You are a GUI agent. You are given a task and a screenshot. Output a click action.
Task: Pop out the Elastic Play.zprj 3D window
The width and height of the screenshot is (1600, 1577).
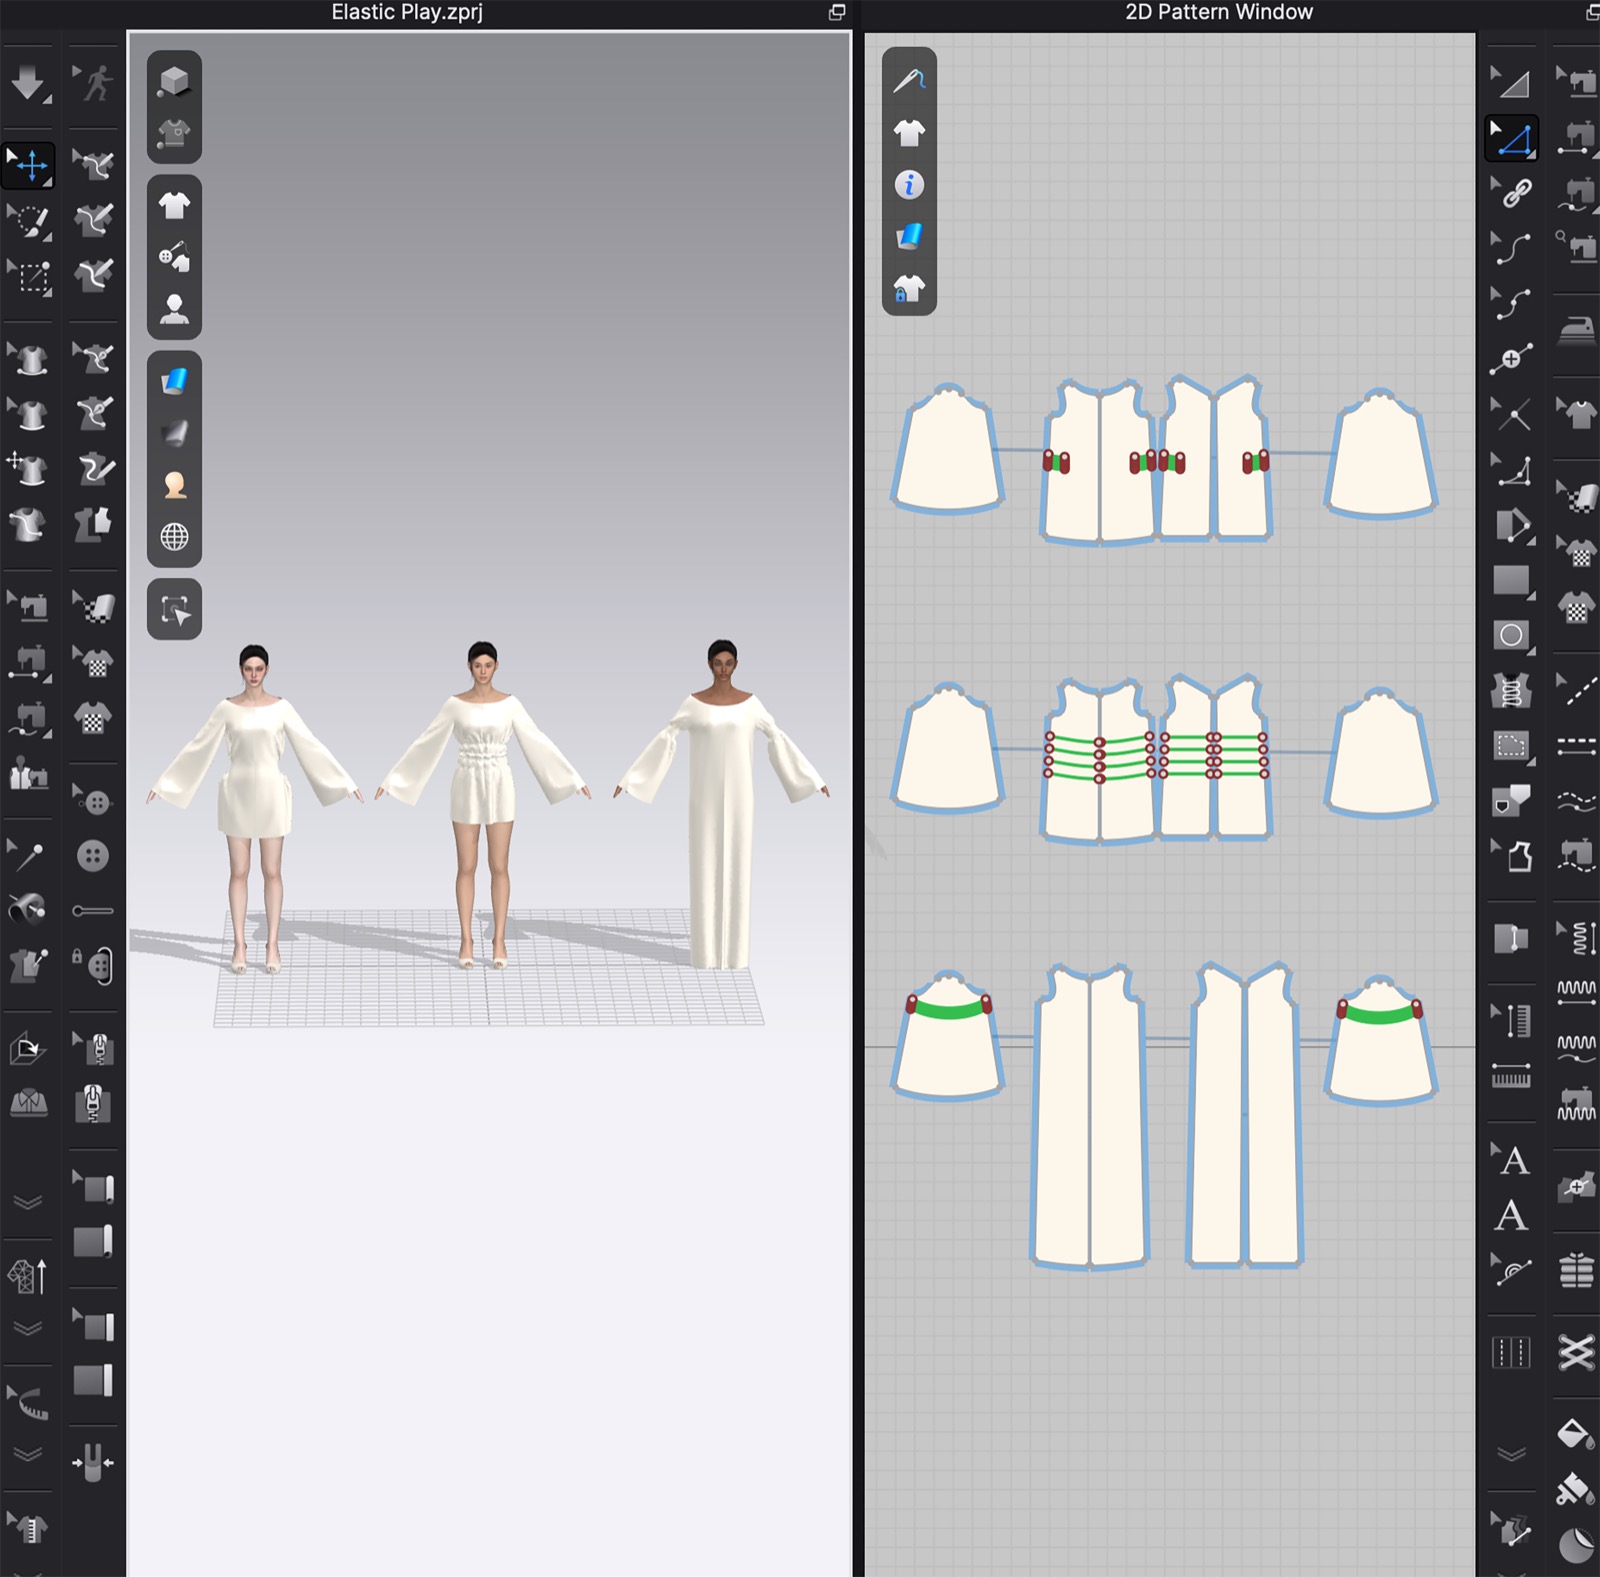(x=837, y=12)
